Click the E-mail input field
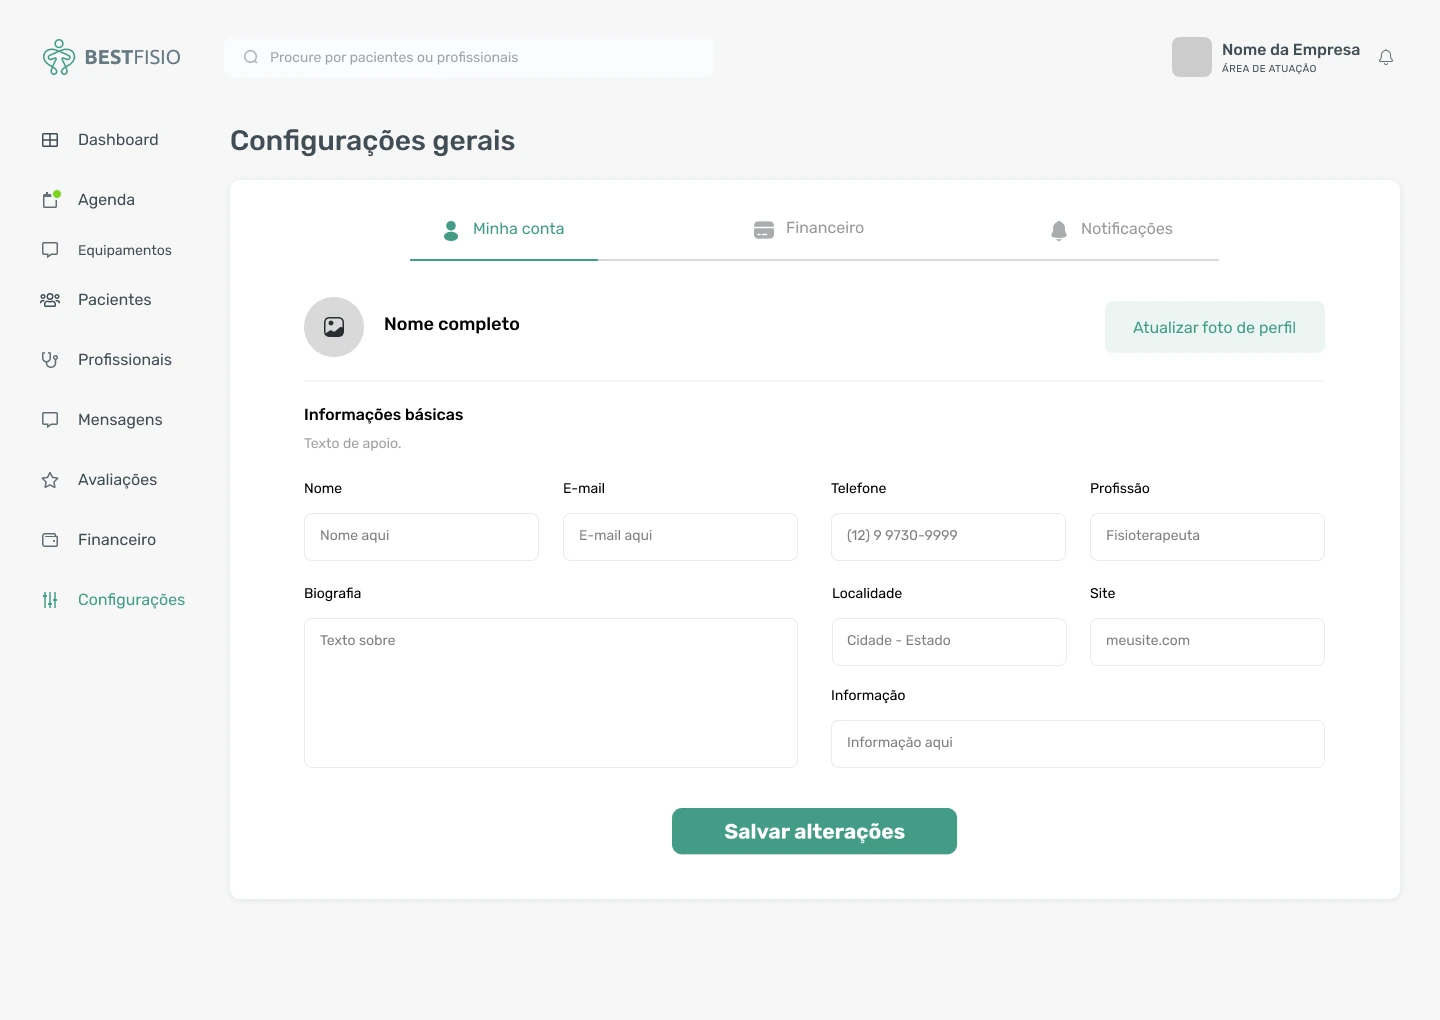This screenshot has width=1440, height=1020. click(x=680, y=537)
